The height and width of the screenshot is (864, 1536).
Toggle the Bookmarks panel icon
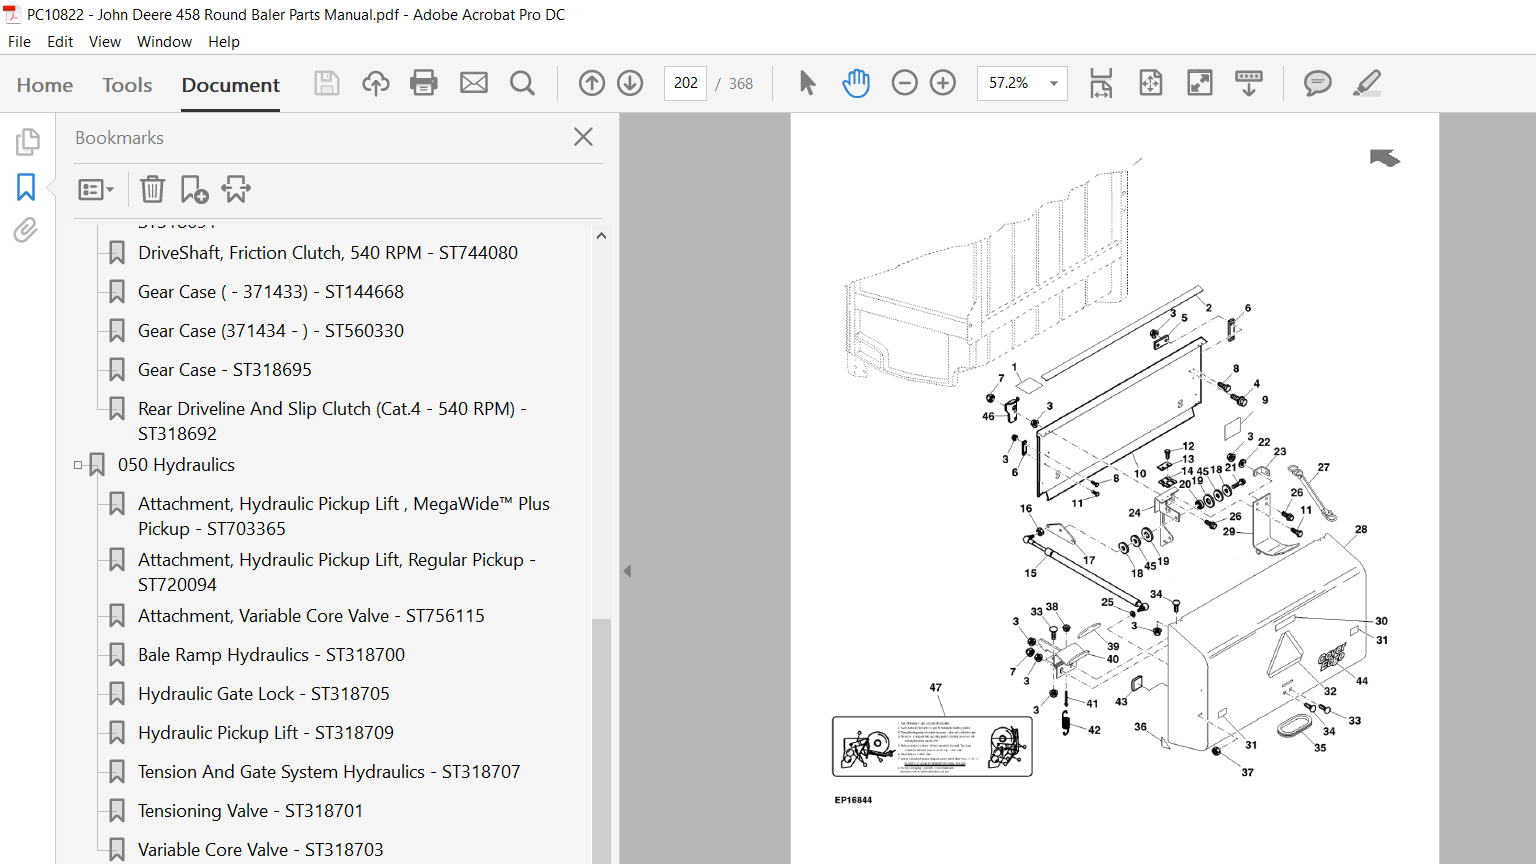click(x=26, y=187)
